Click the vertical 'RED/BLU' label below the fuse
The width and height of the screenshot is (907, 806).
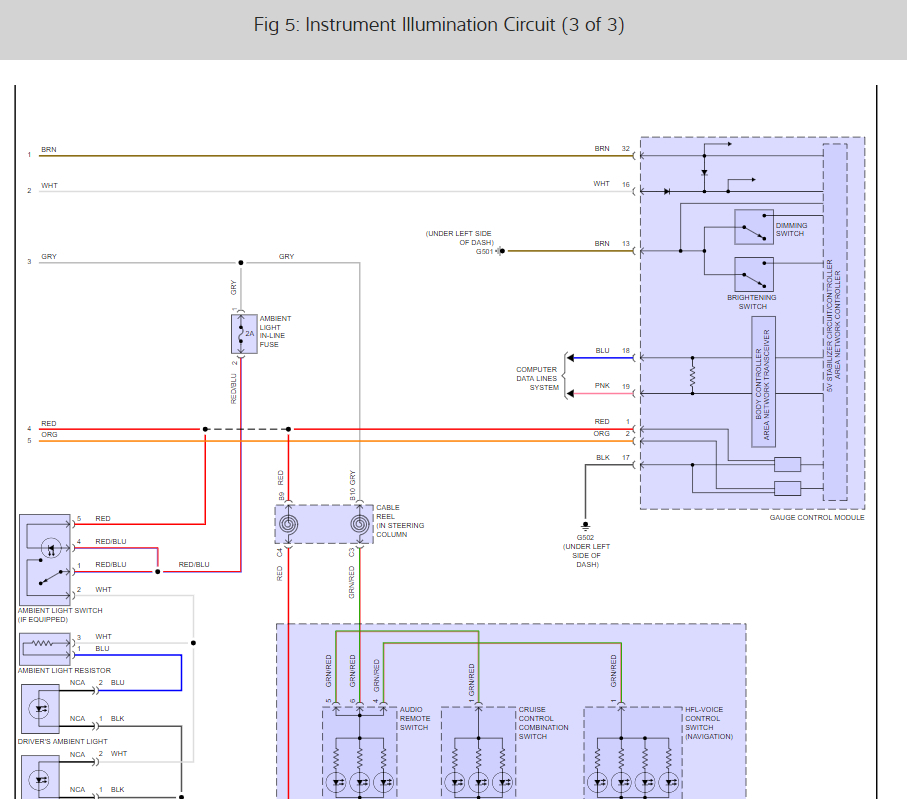coord(234,389)
